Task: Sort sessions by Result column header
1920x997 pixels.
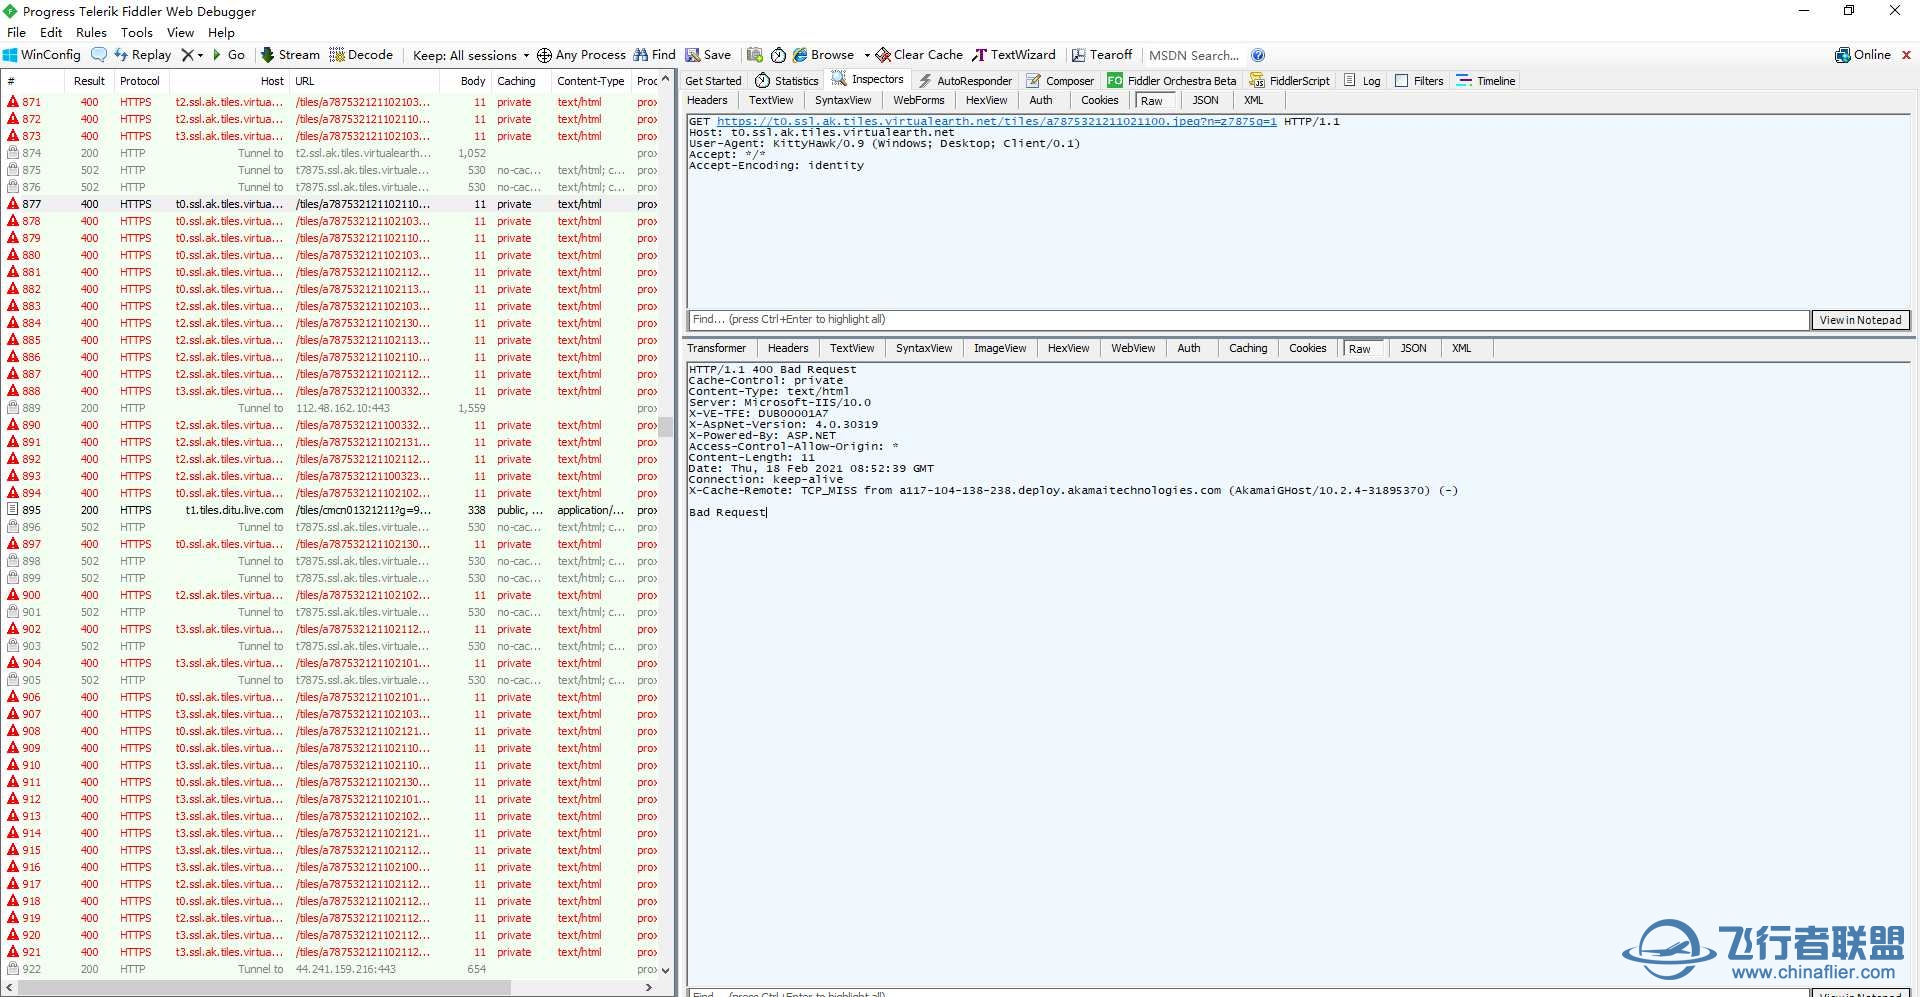Action: click(x=89, y=81)
